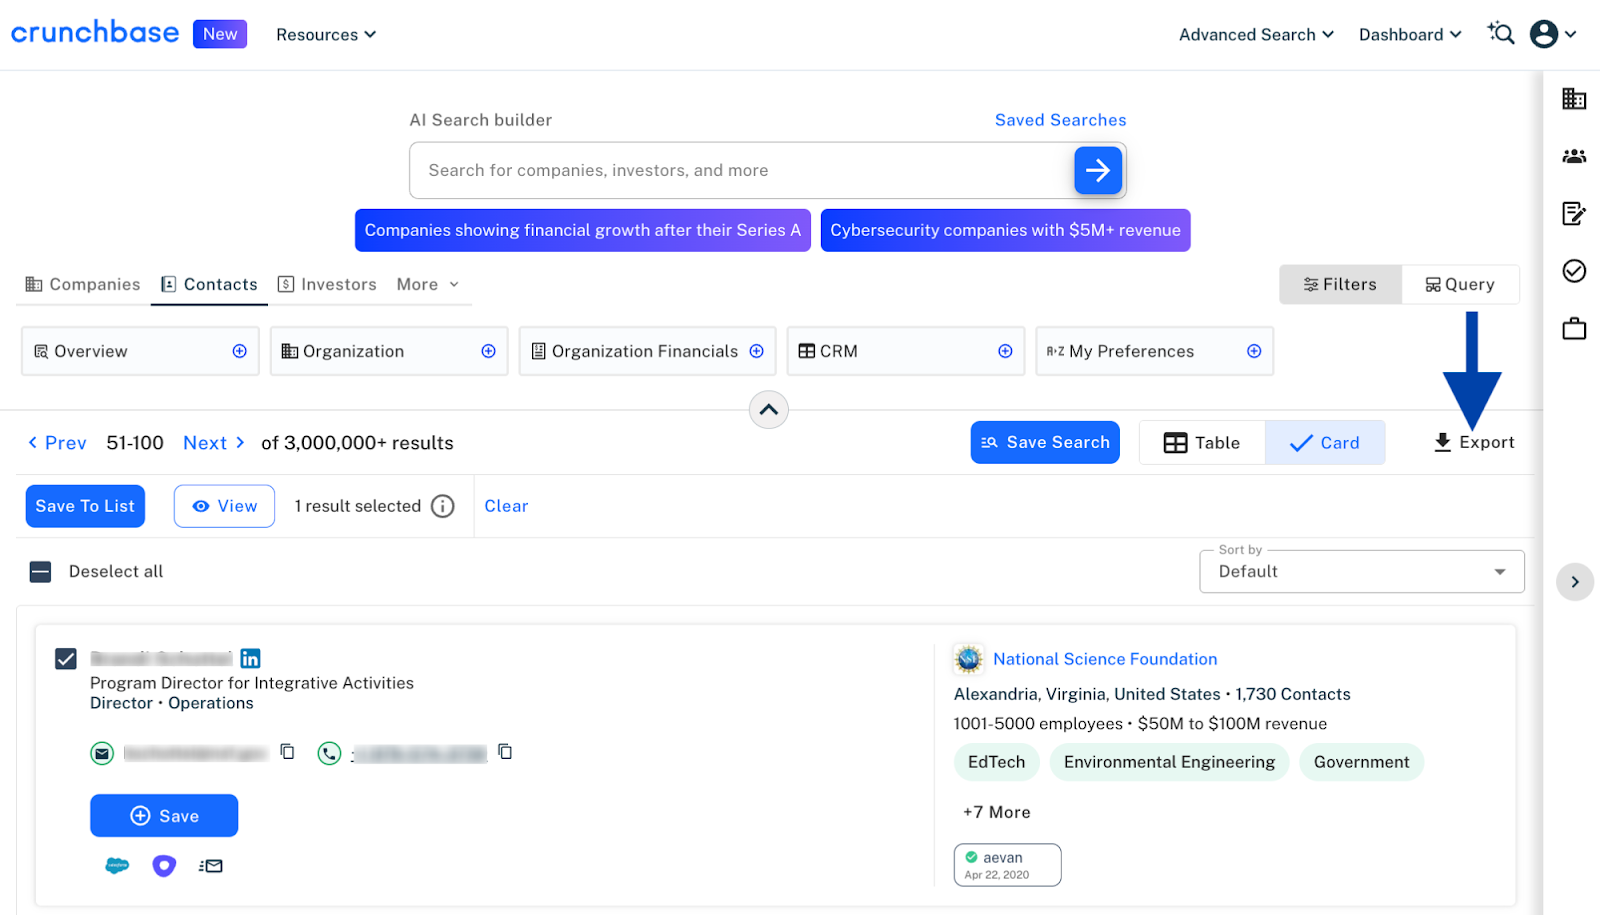The image size is (1600, 915).
Task: Add Organization Financials group with plus
Action: [757, 351]
